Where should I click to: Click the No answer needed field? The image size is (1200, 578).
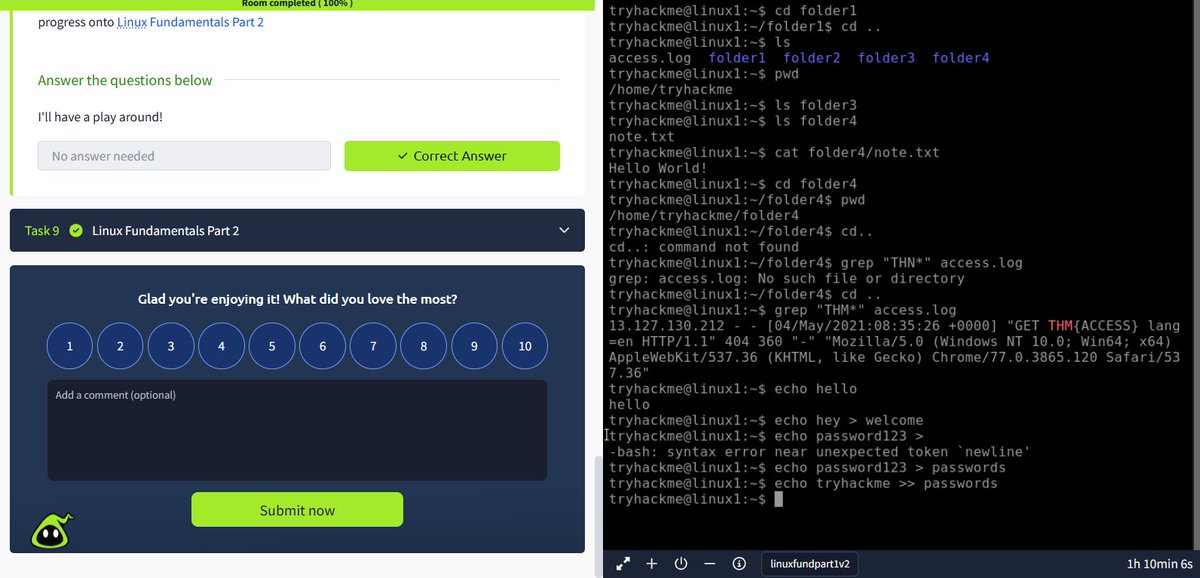tap(184, 156)
